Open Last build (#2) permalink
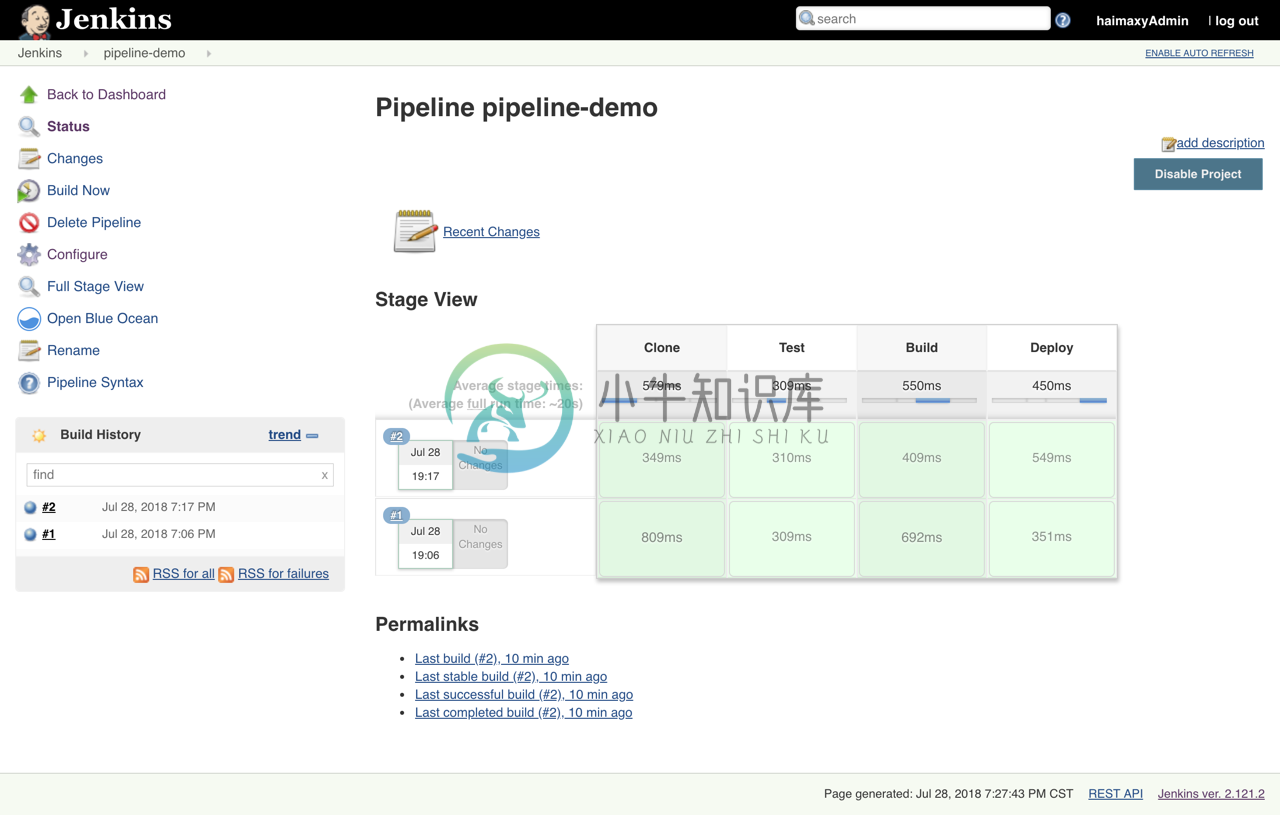The image size is (1280, 815). [x=491, y=659]
